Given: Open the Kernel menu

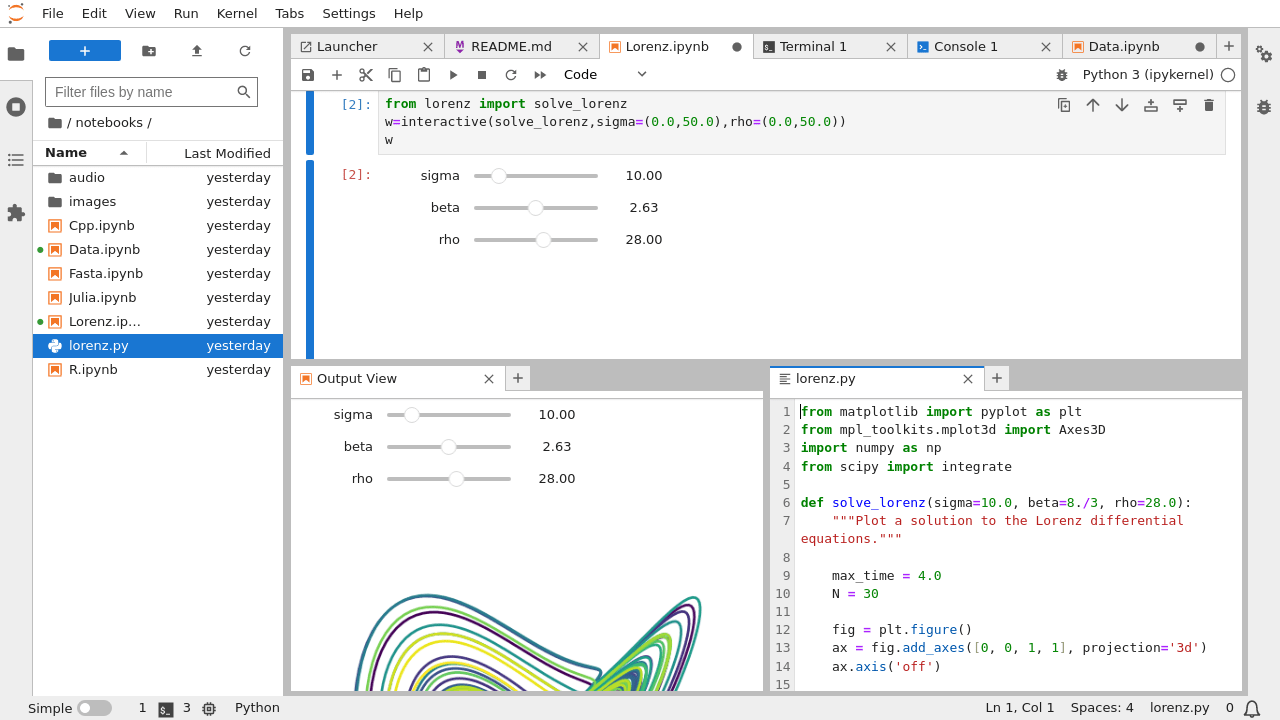Looking at the screenshot, I should tap(236, 13).
